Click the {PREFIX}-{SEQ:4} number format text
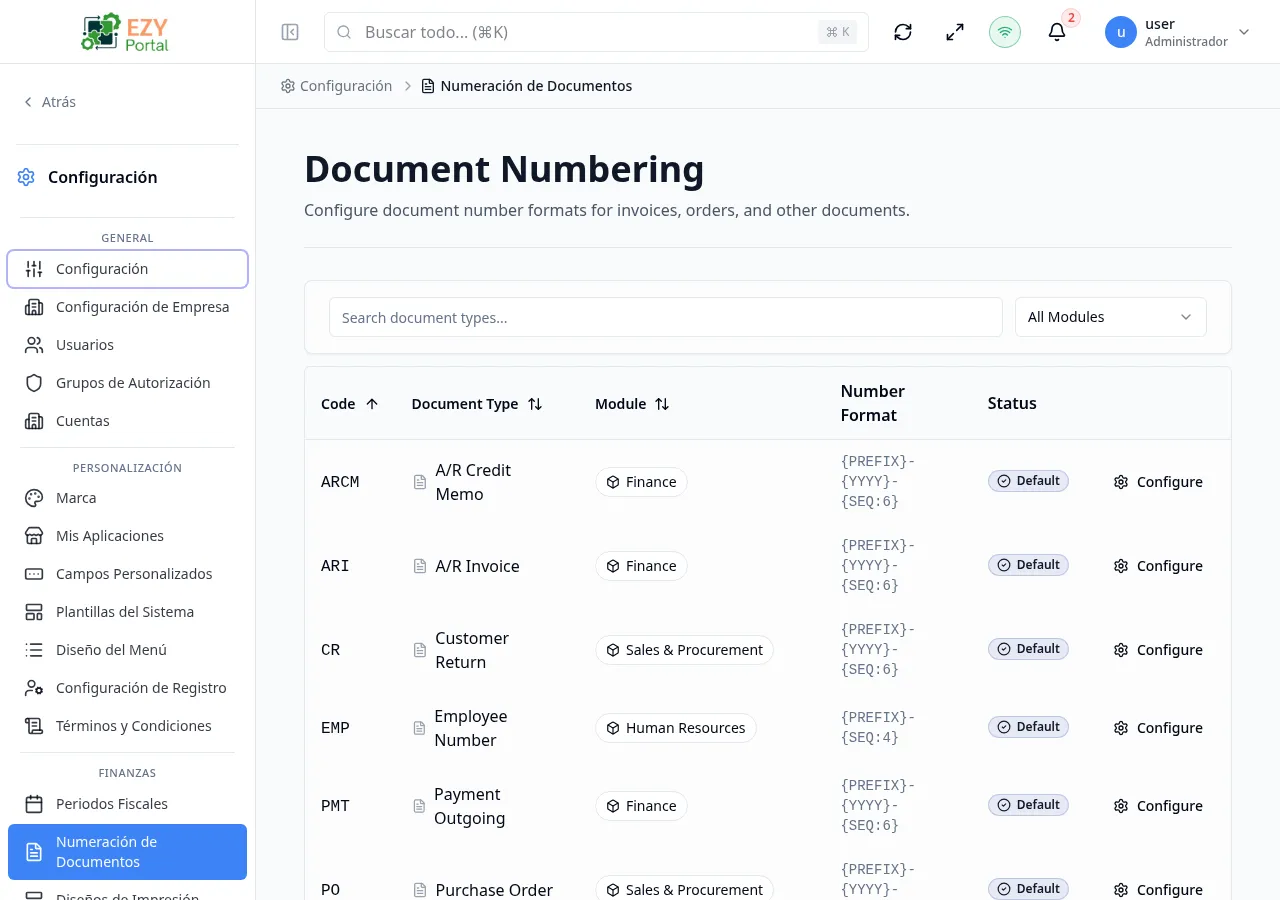Image resolution: width=1280 pixels, height=900 pixels. coord(878,728)
